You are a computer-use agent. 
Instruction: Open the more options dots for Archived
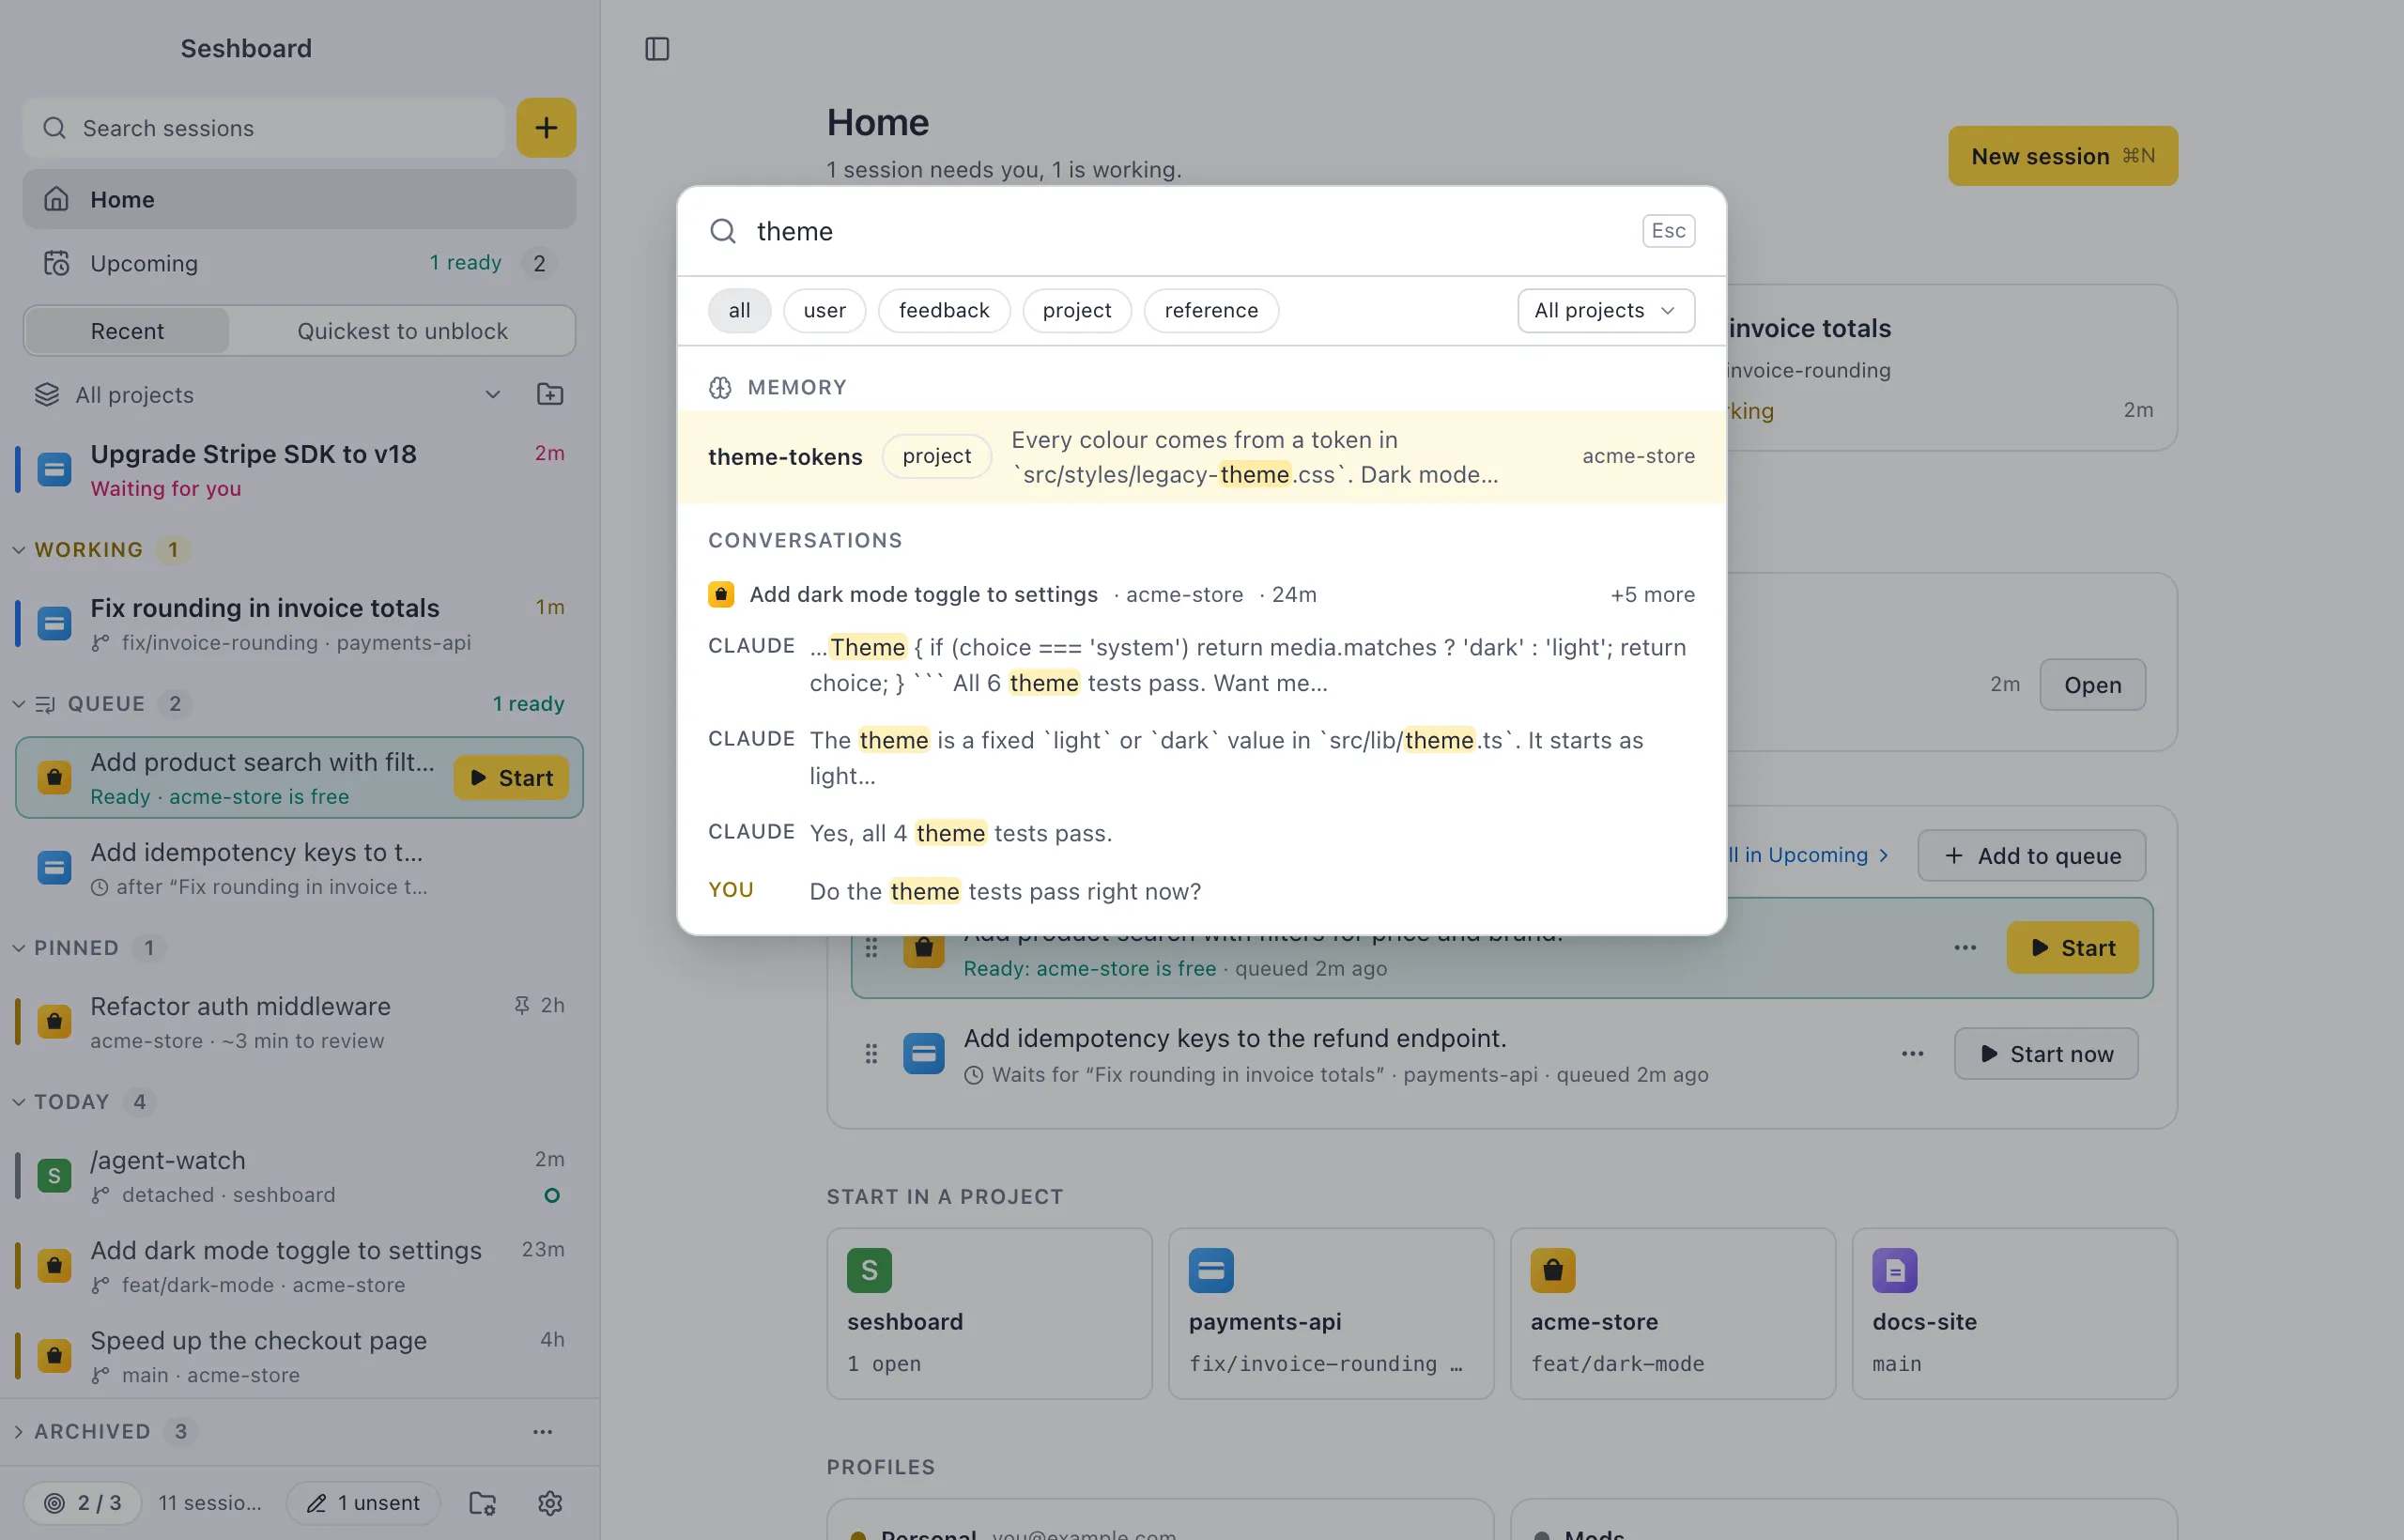(x=542, y=1431)
